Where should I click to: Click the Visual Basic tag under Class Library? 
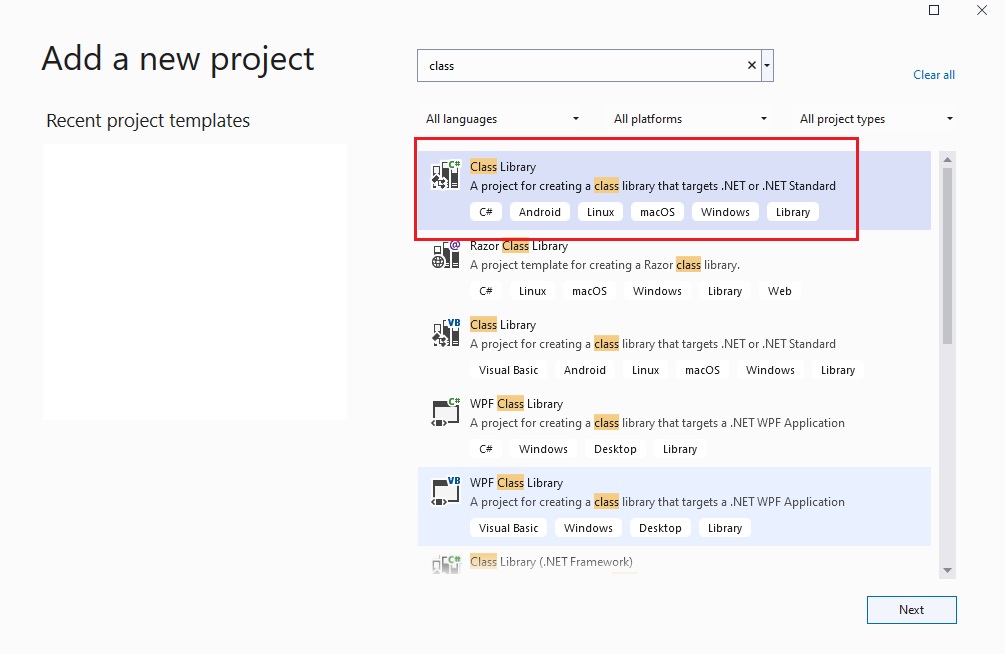point(508,370)
